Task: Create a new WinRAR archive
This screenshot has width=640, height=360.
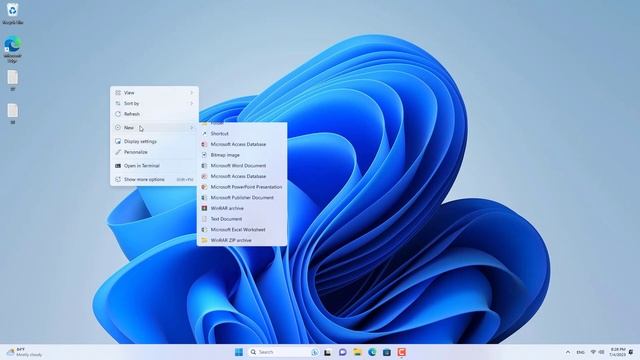Action: (242, 208)
